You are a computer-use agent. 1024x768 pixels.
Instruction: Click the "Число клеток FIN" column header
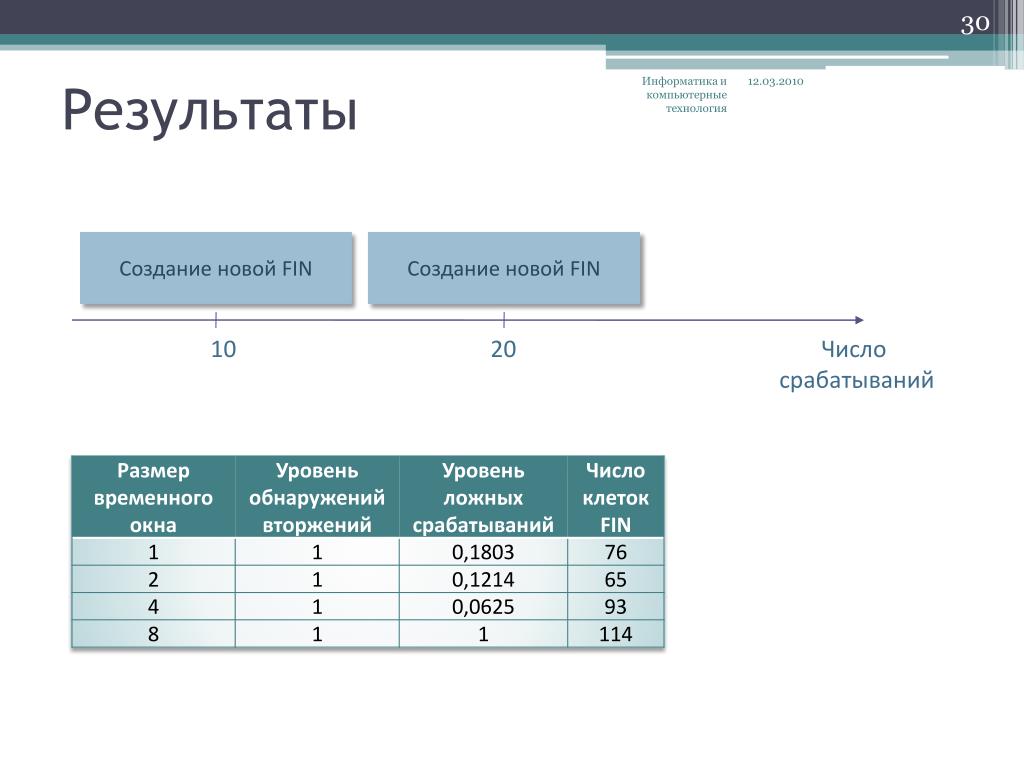click(616, 497)
